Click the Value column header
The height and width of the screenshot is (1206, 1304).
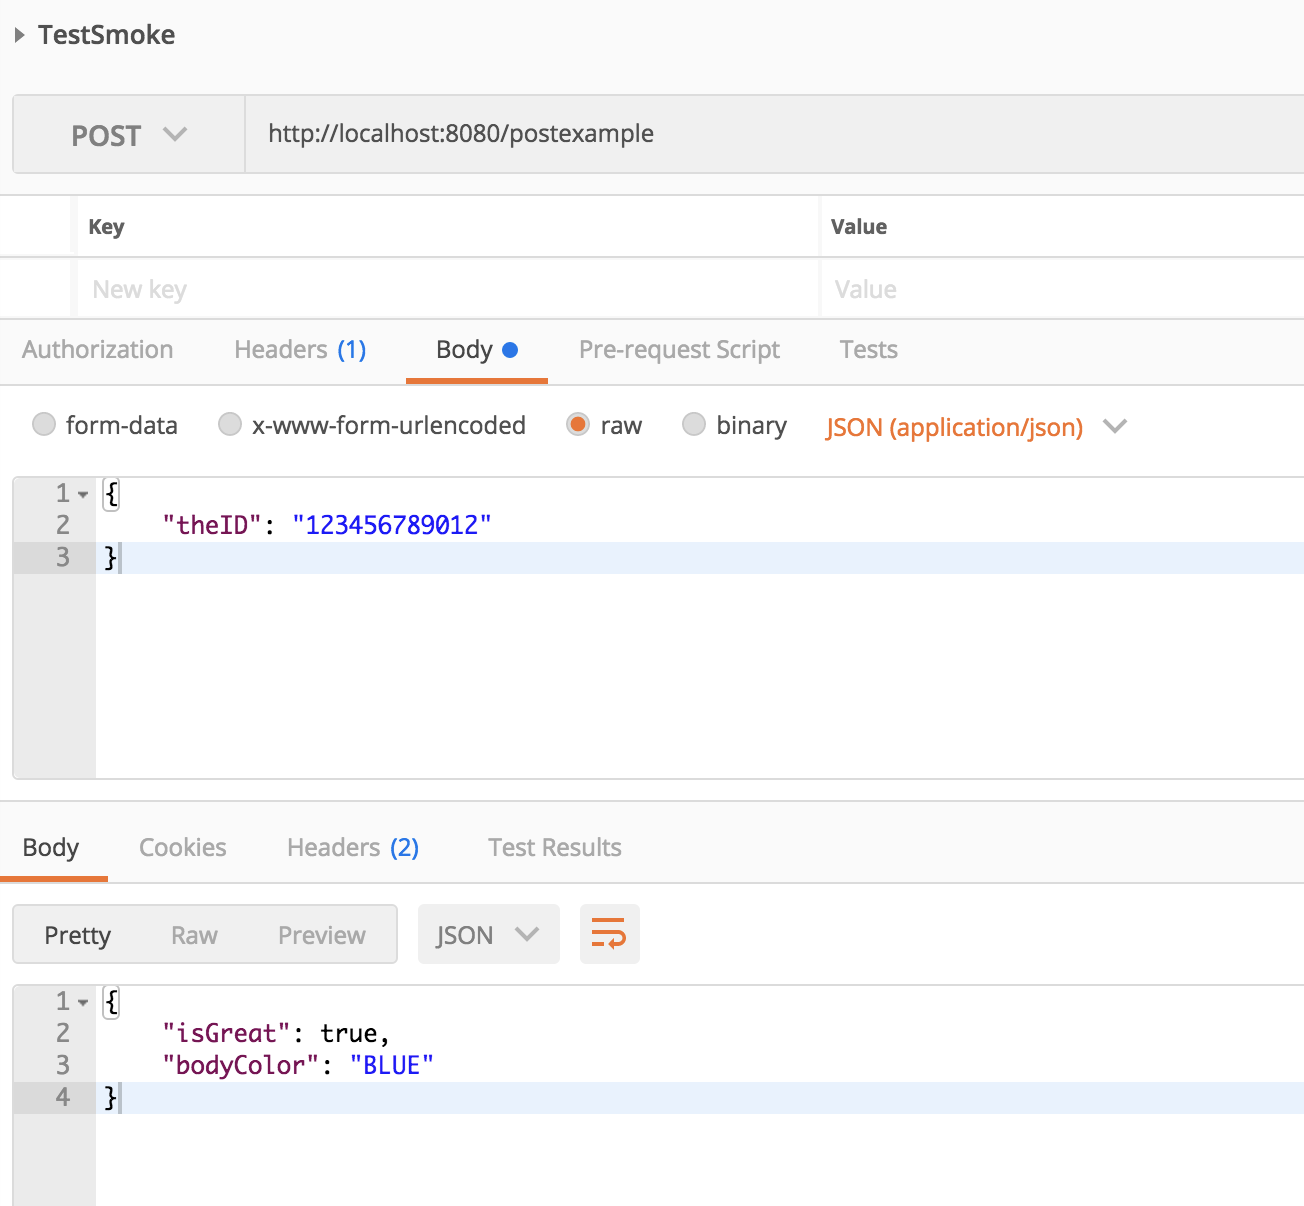pos(859,227)
